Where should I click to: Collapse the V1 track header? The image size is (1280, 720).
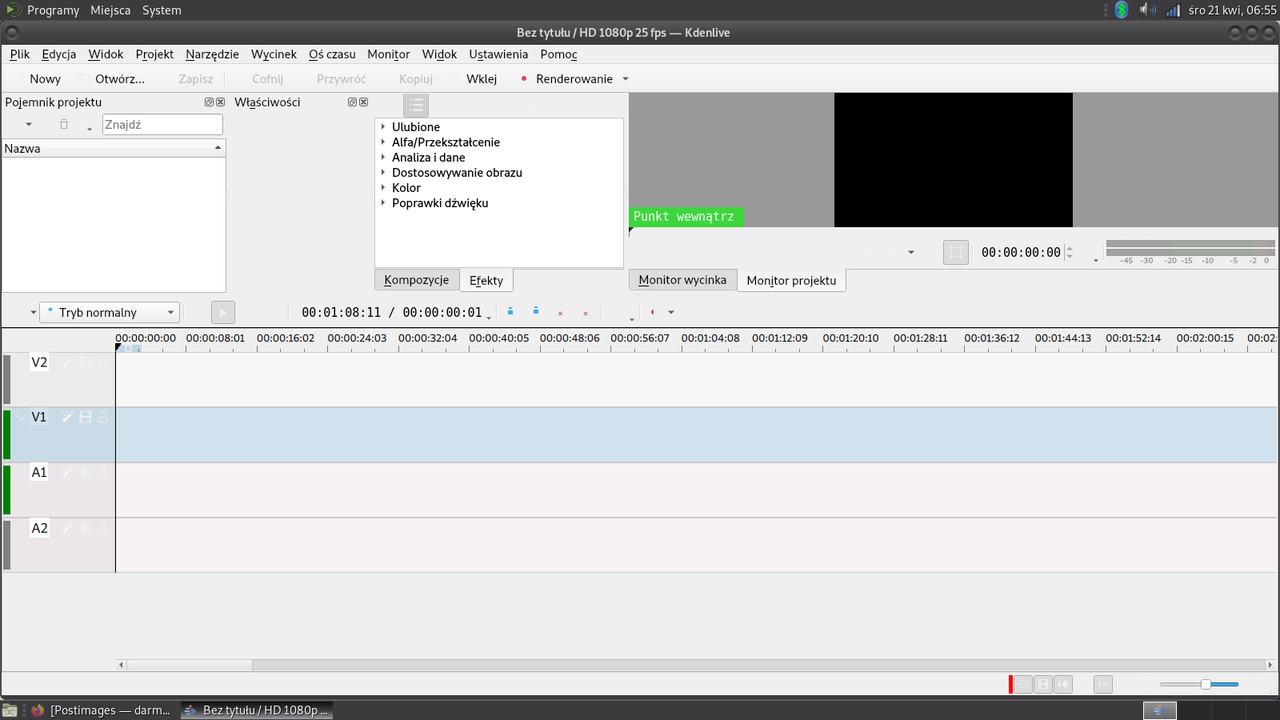tap(20, 417)
